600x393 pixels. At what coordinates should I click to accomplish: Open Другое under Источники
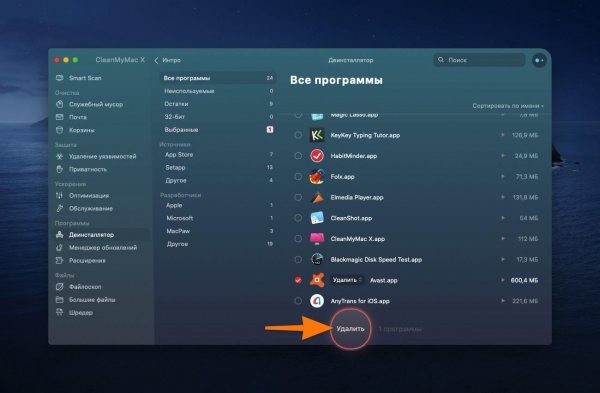click(218, 181)
